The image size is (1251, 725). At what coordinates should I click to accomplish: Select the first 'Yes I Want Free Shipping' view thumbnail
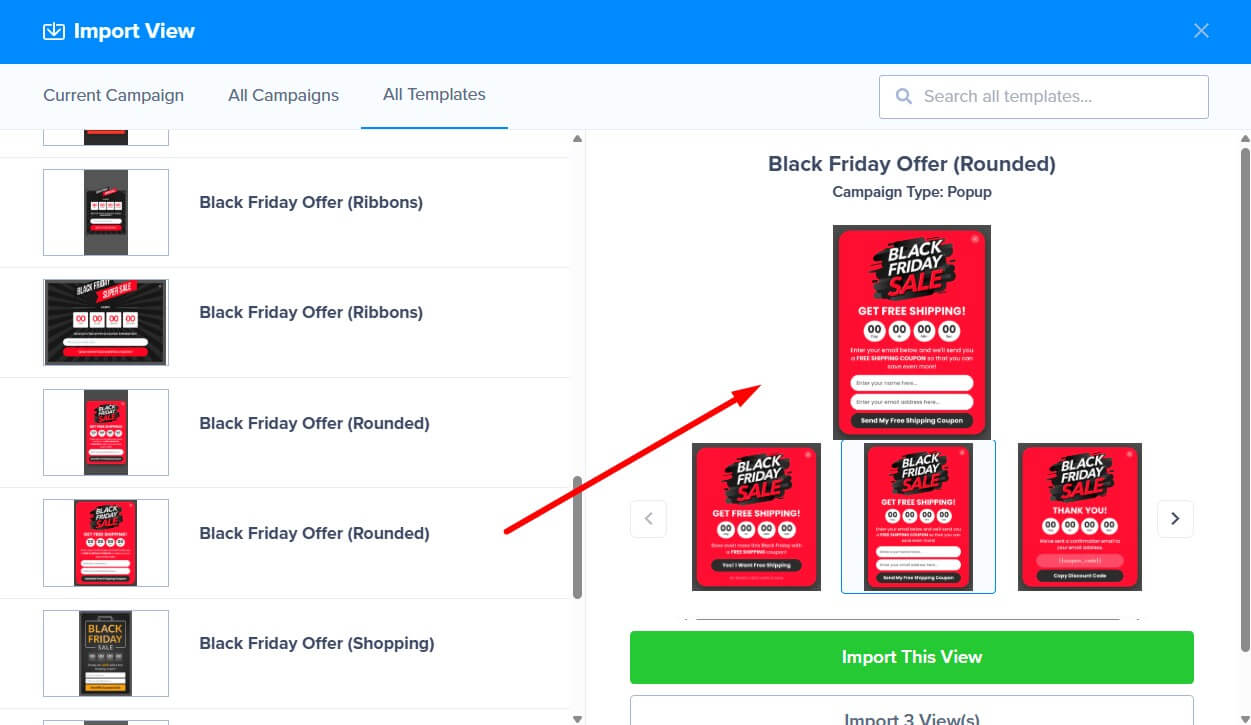(x=756, y=517)
